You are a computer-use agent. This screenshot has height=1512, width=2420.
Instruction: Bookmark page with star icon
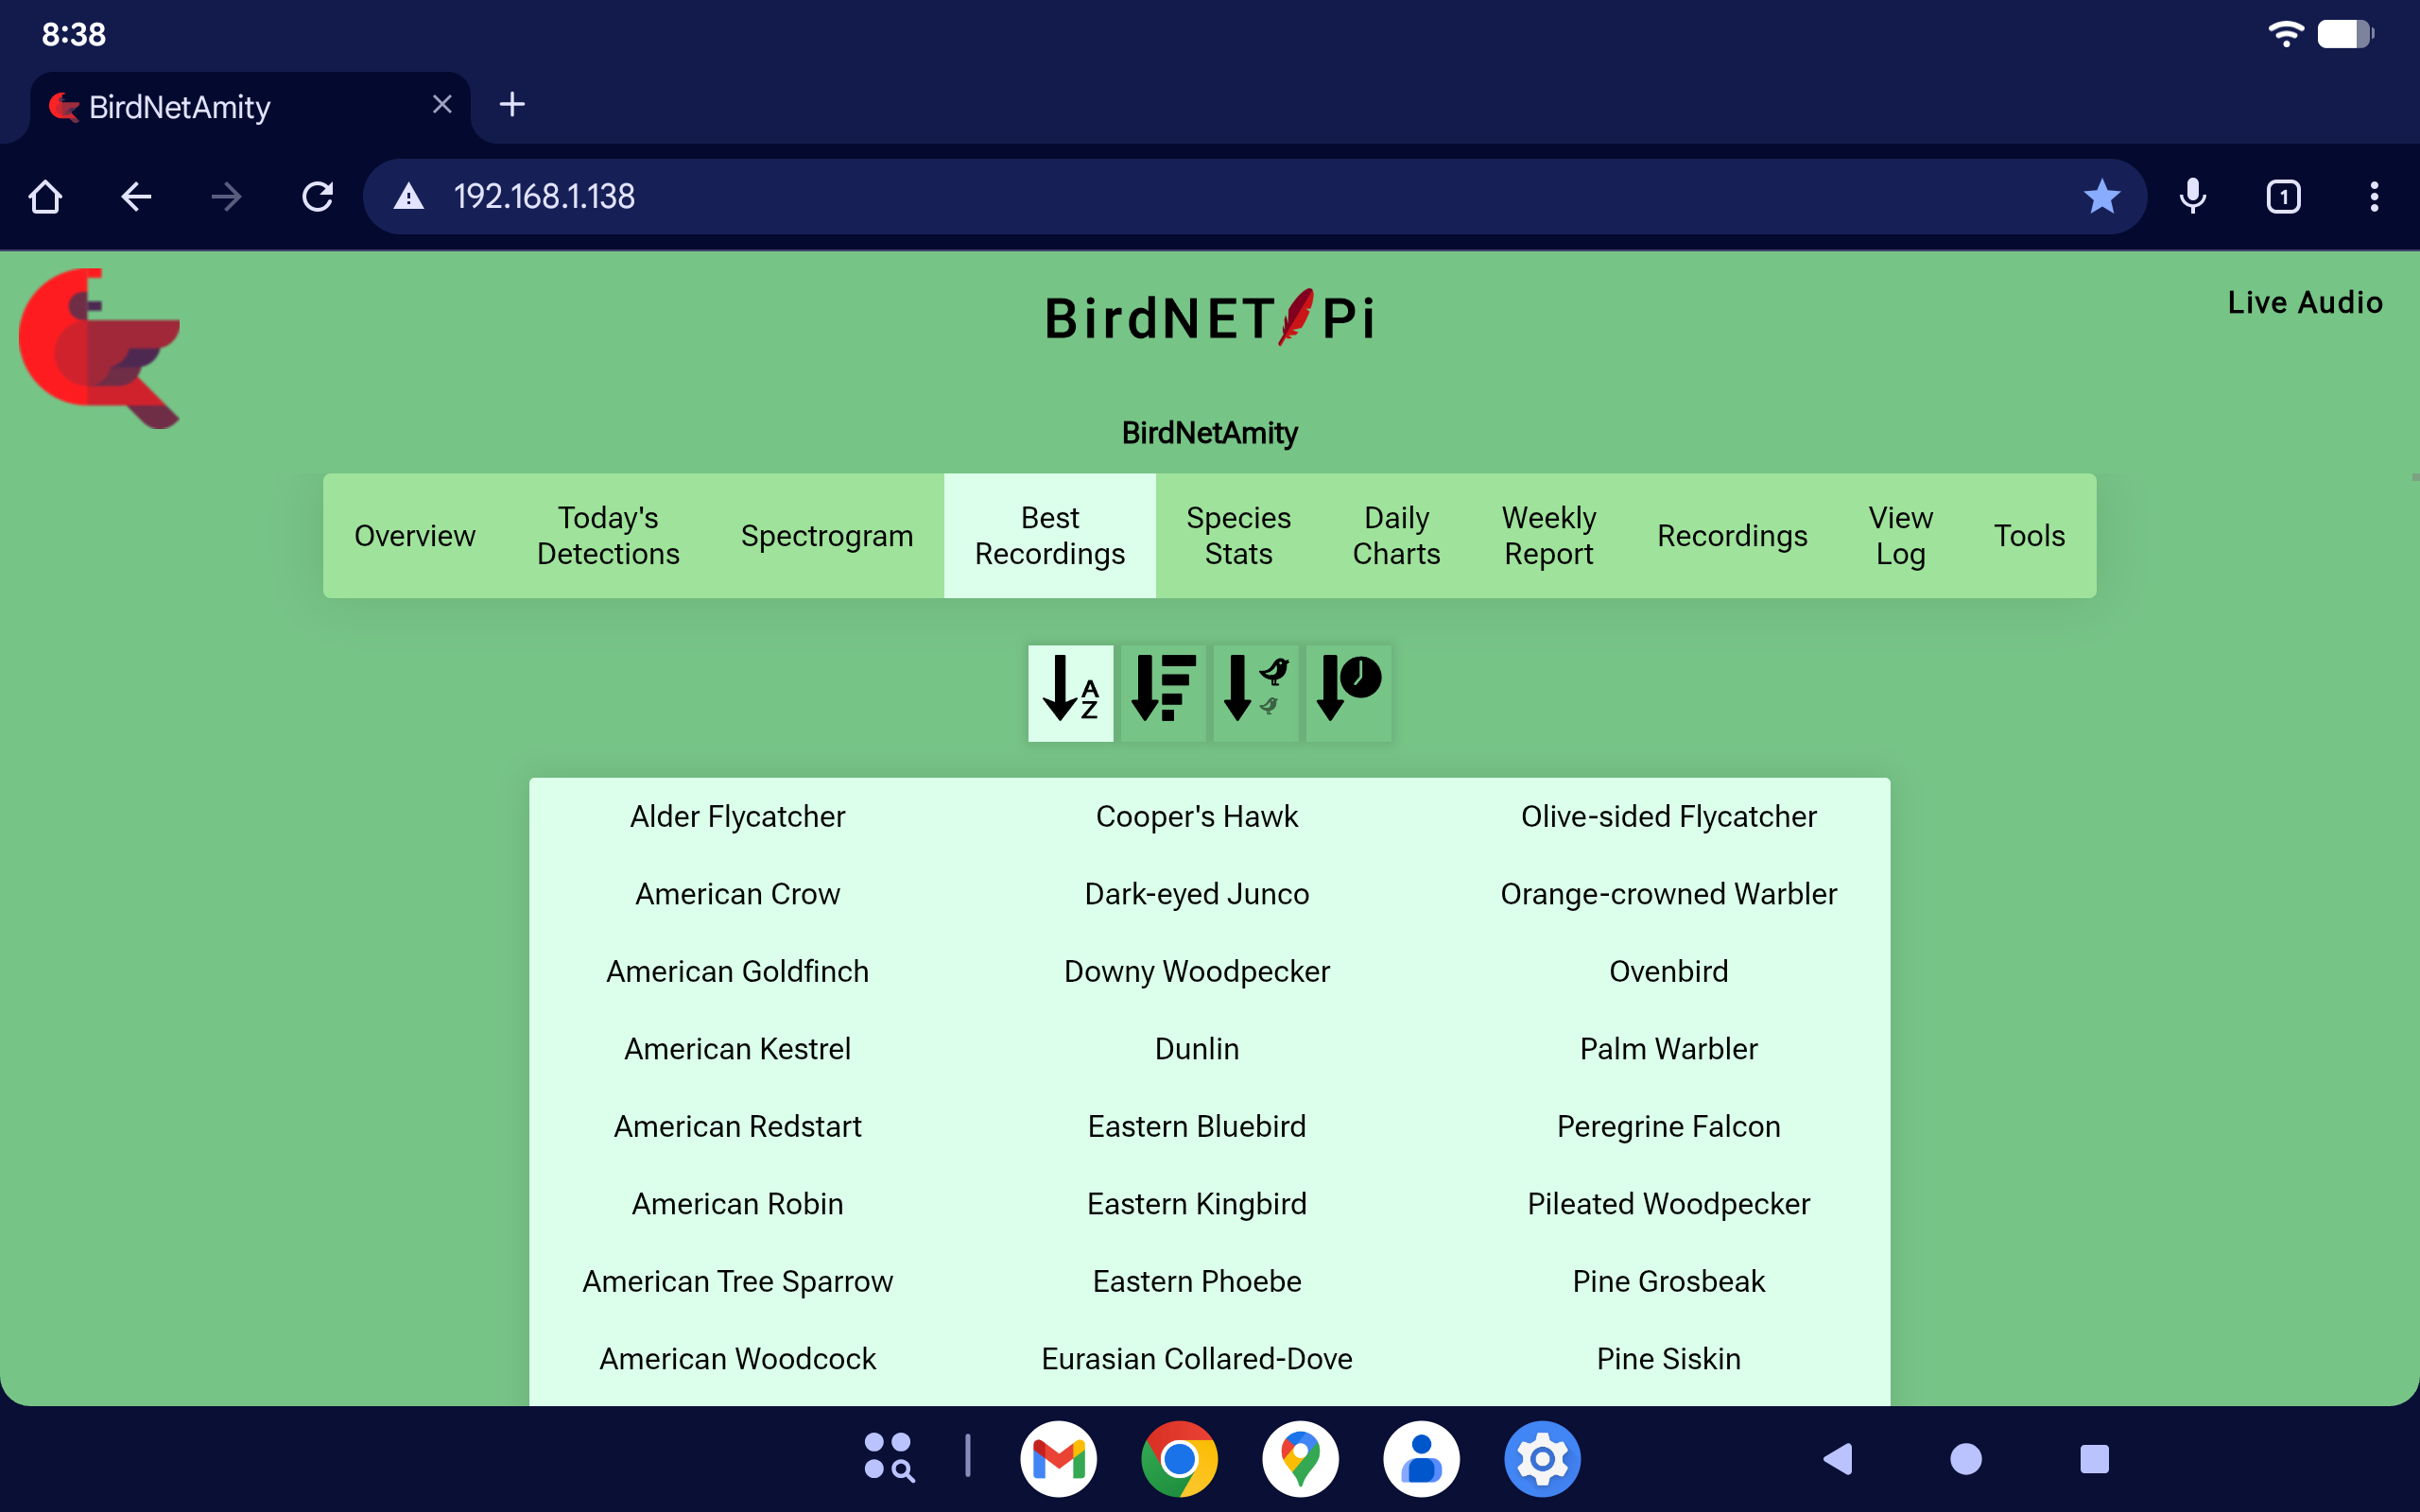coord(2101,197)
